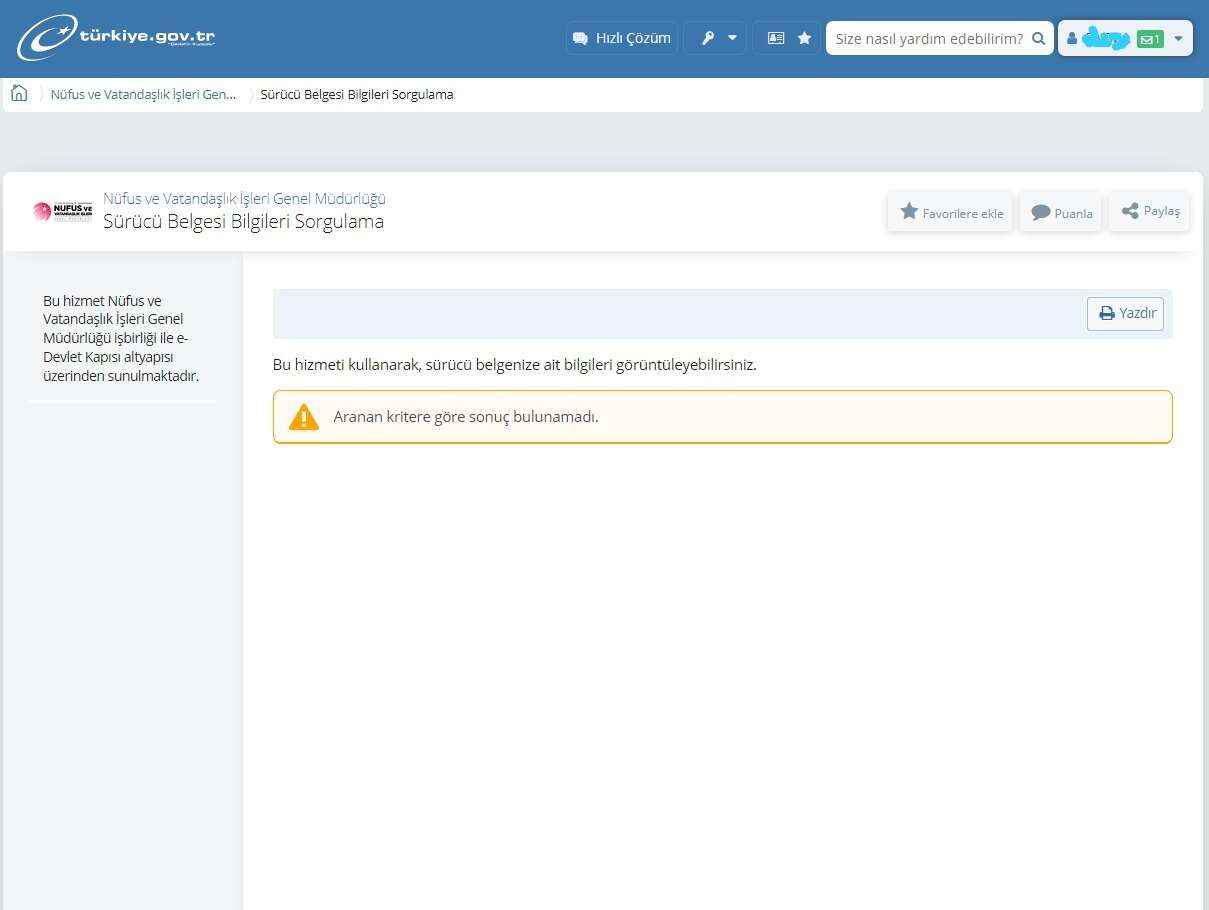Share the page with Paylaş
This screenshot has height=910, width=1209.
pyautogui.click(x=1150, y=211)
